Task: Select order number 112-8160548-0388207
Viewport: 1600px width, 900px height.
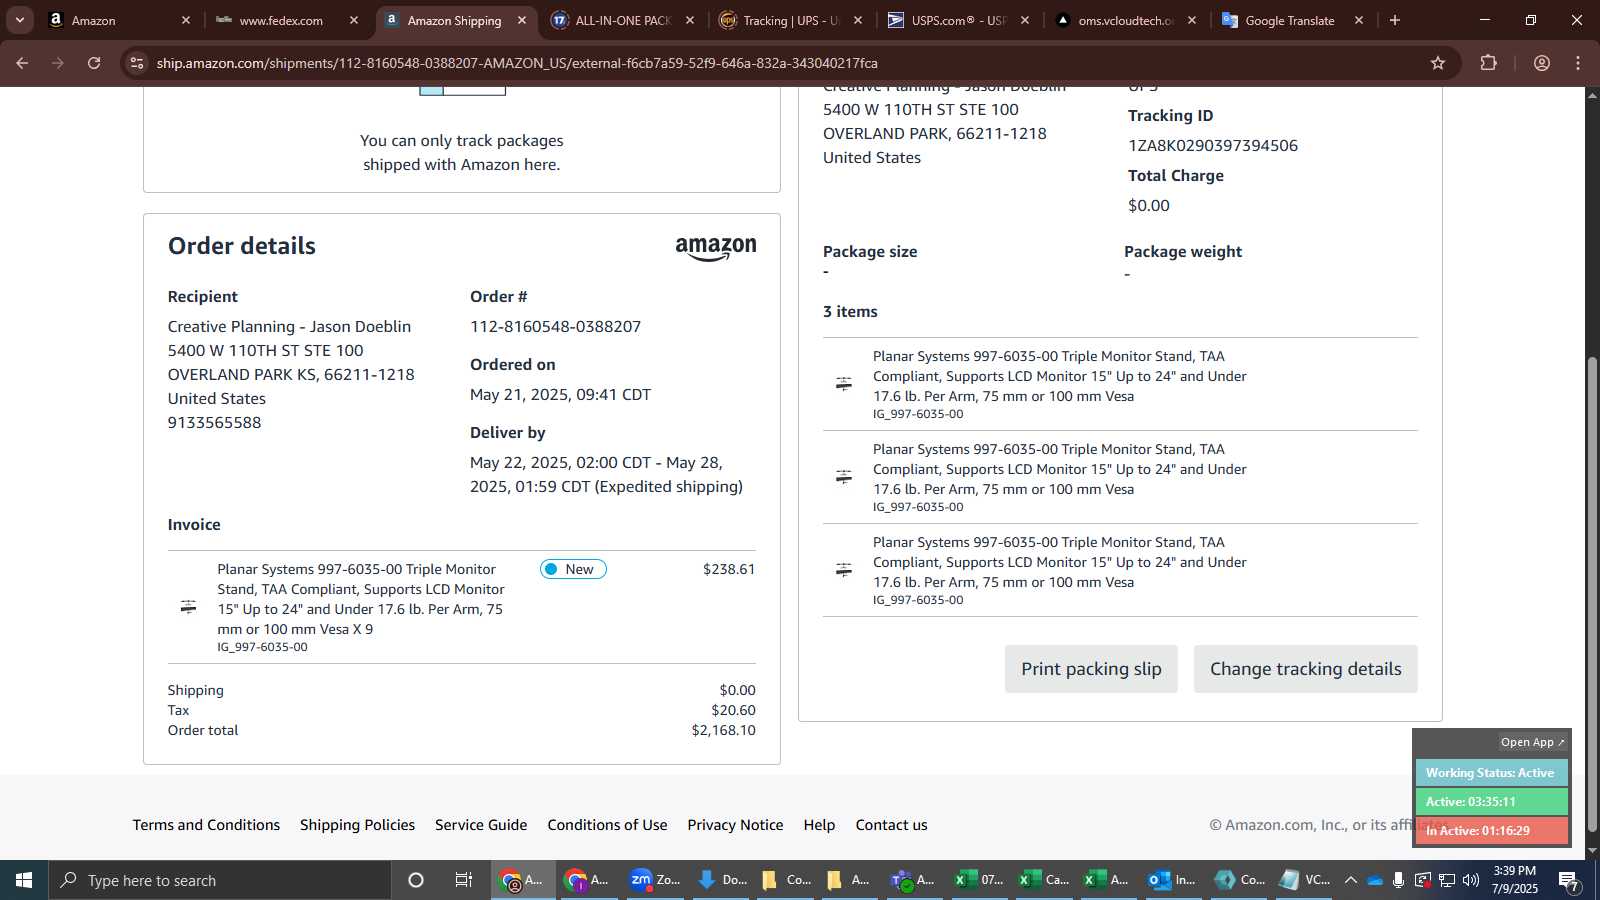Action: pyautogui.click(x=556, y=327)
